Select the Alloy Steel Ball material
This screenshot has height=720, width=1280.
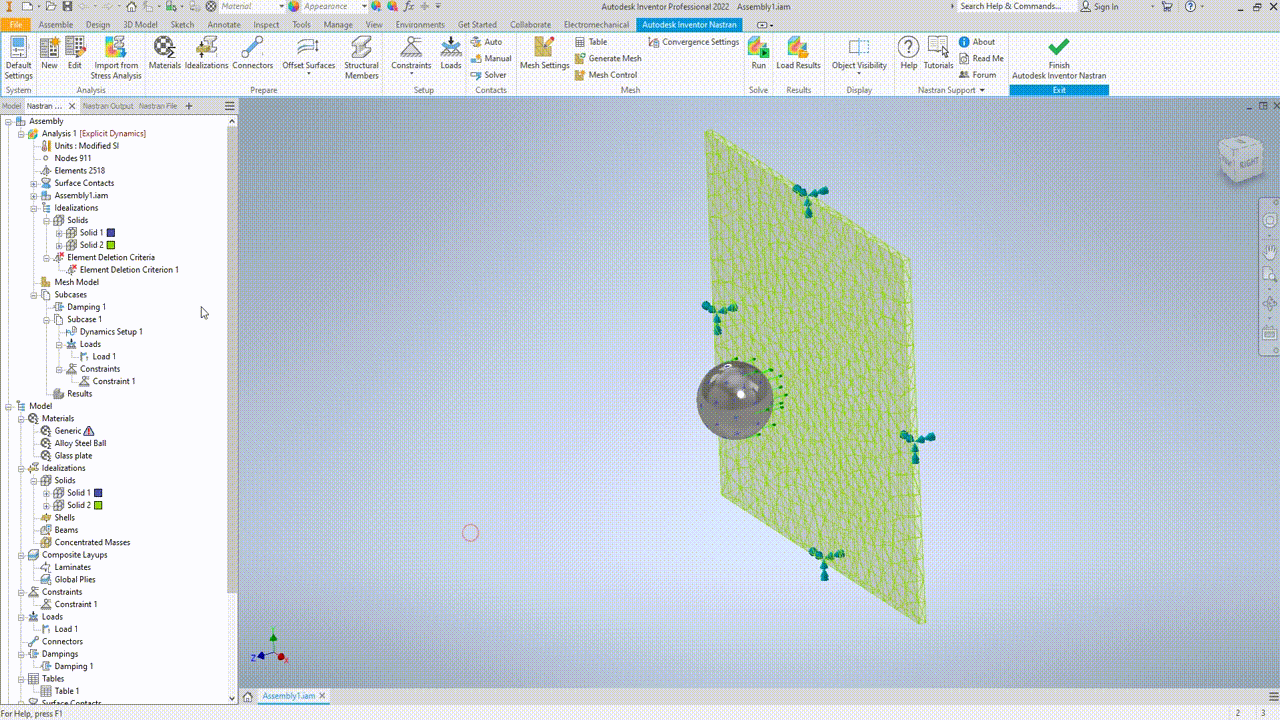[80, 443]
